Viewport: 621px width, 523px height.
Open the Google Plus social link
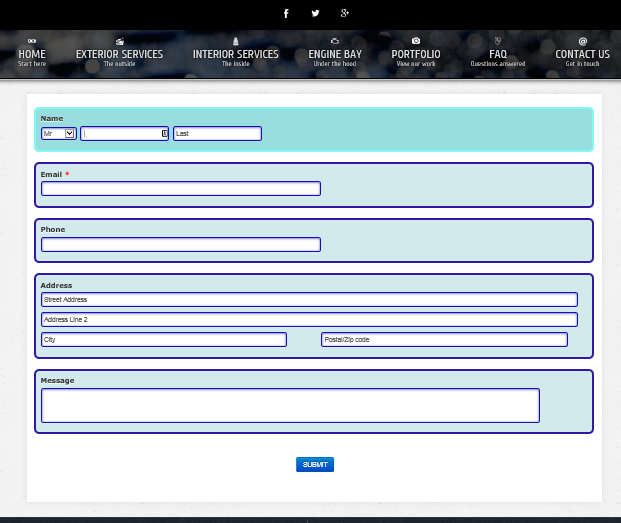click(x=345, y=13)
